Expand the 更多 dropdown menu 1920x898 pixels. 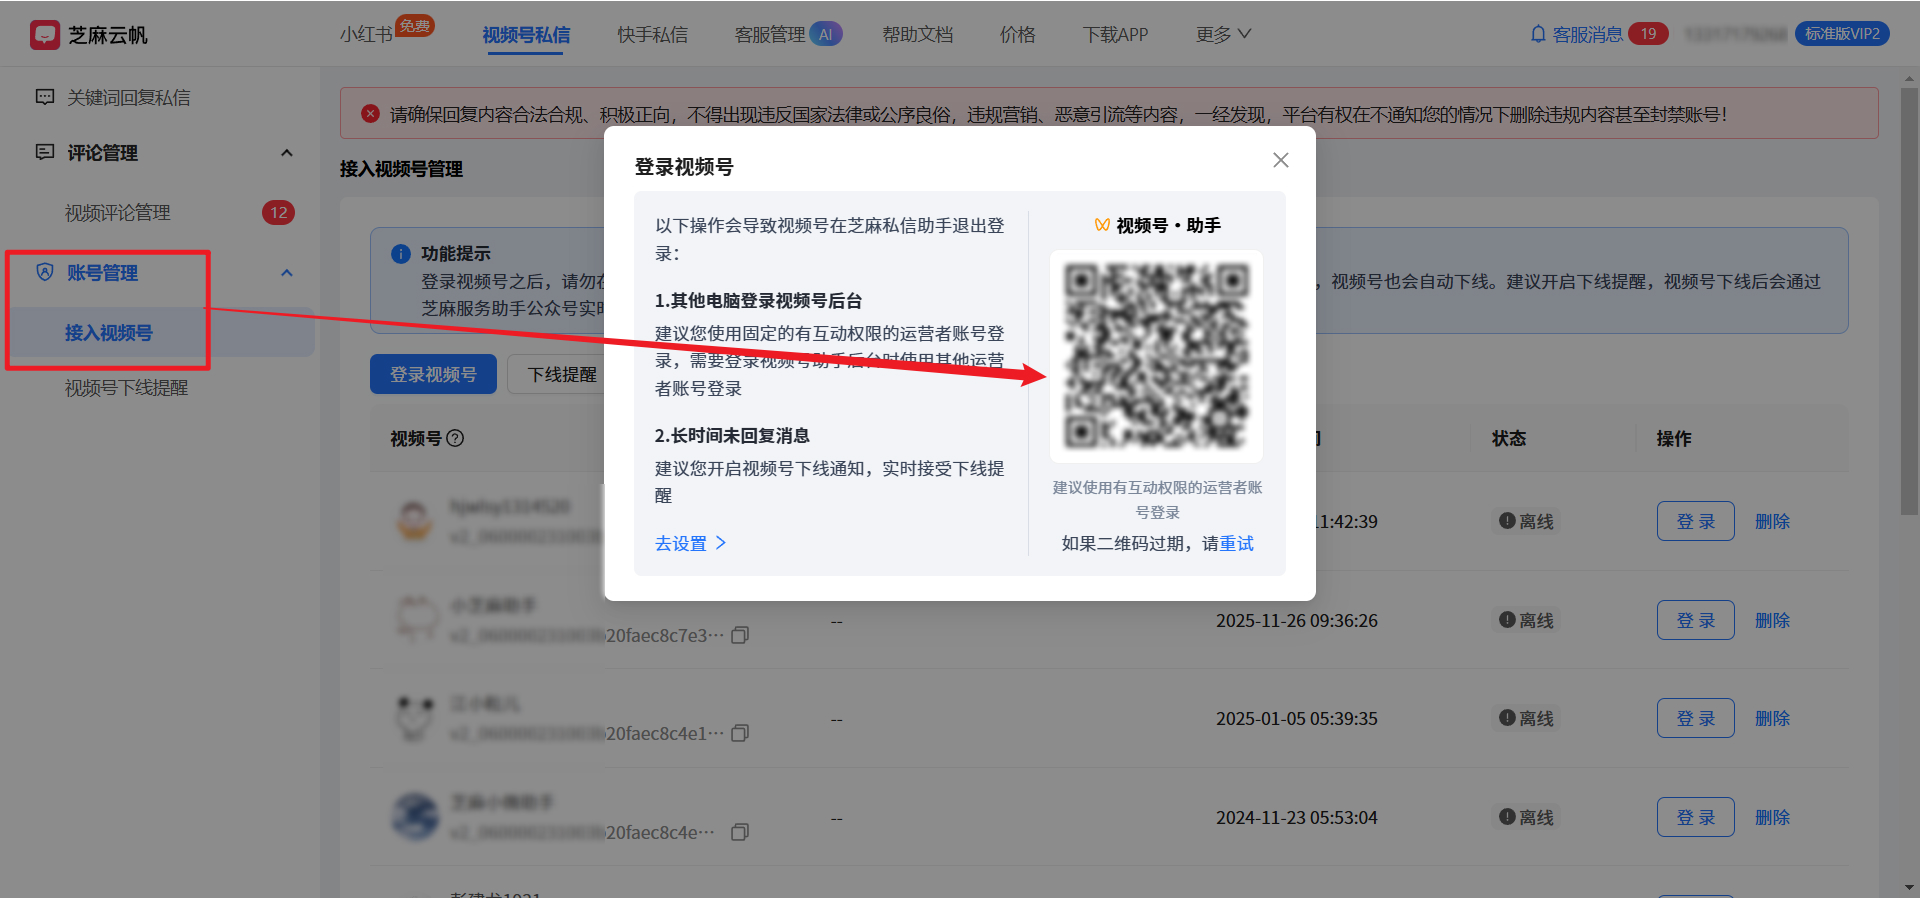(x=1223, y=35)
